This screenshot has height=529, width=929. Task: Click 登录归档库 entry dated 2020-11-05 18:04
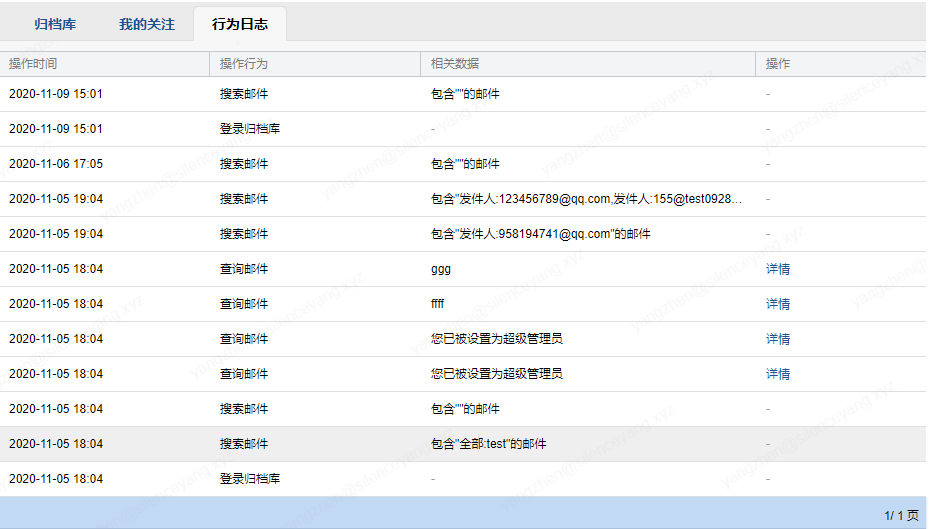tap(250, 479)
